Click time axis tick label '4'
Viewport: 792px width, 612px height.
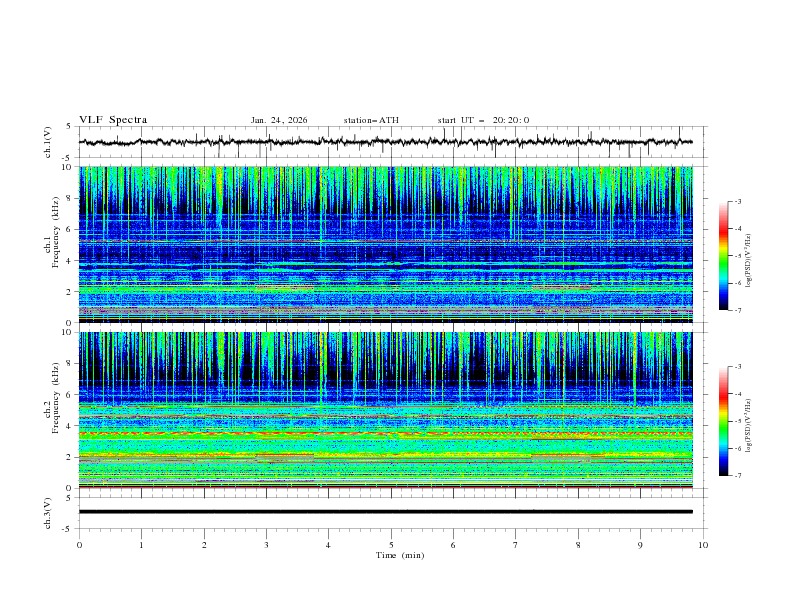coord(328,545)
